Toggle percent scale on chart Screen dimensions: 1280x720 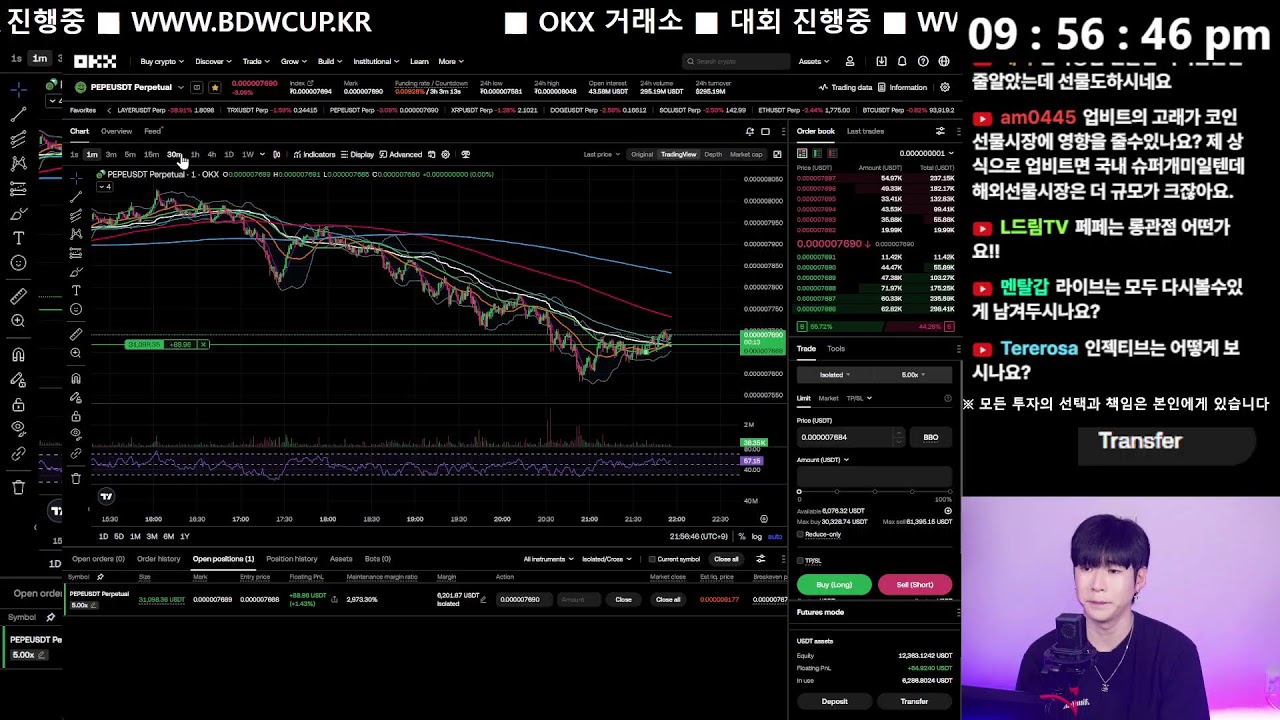(x=743, y=536)
